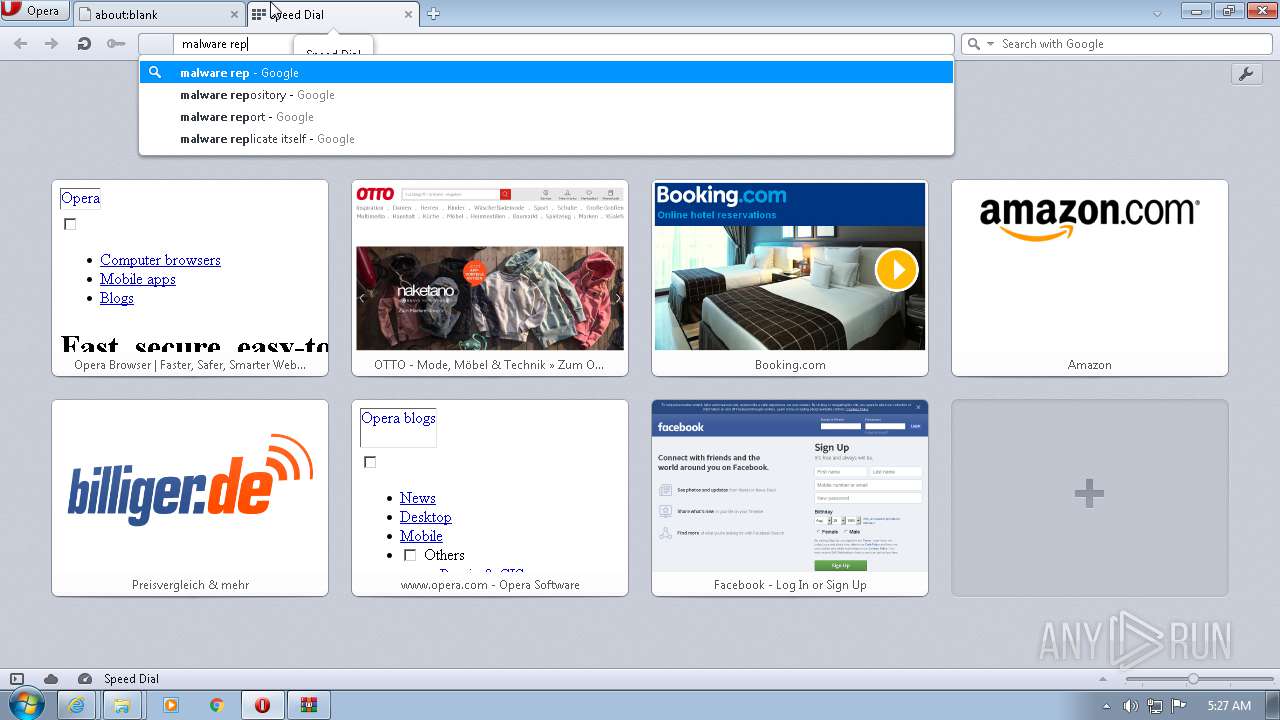Image resolution: width=1280 pixels, height=720 pixels.
Task: Toggle the checkbox under the Opera heading
Action: [70, 224]
